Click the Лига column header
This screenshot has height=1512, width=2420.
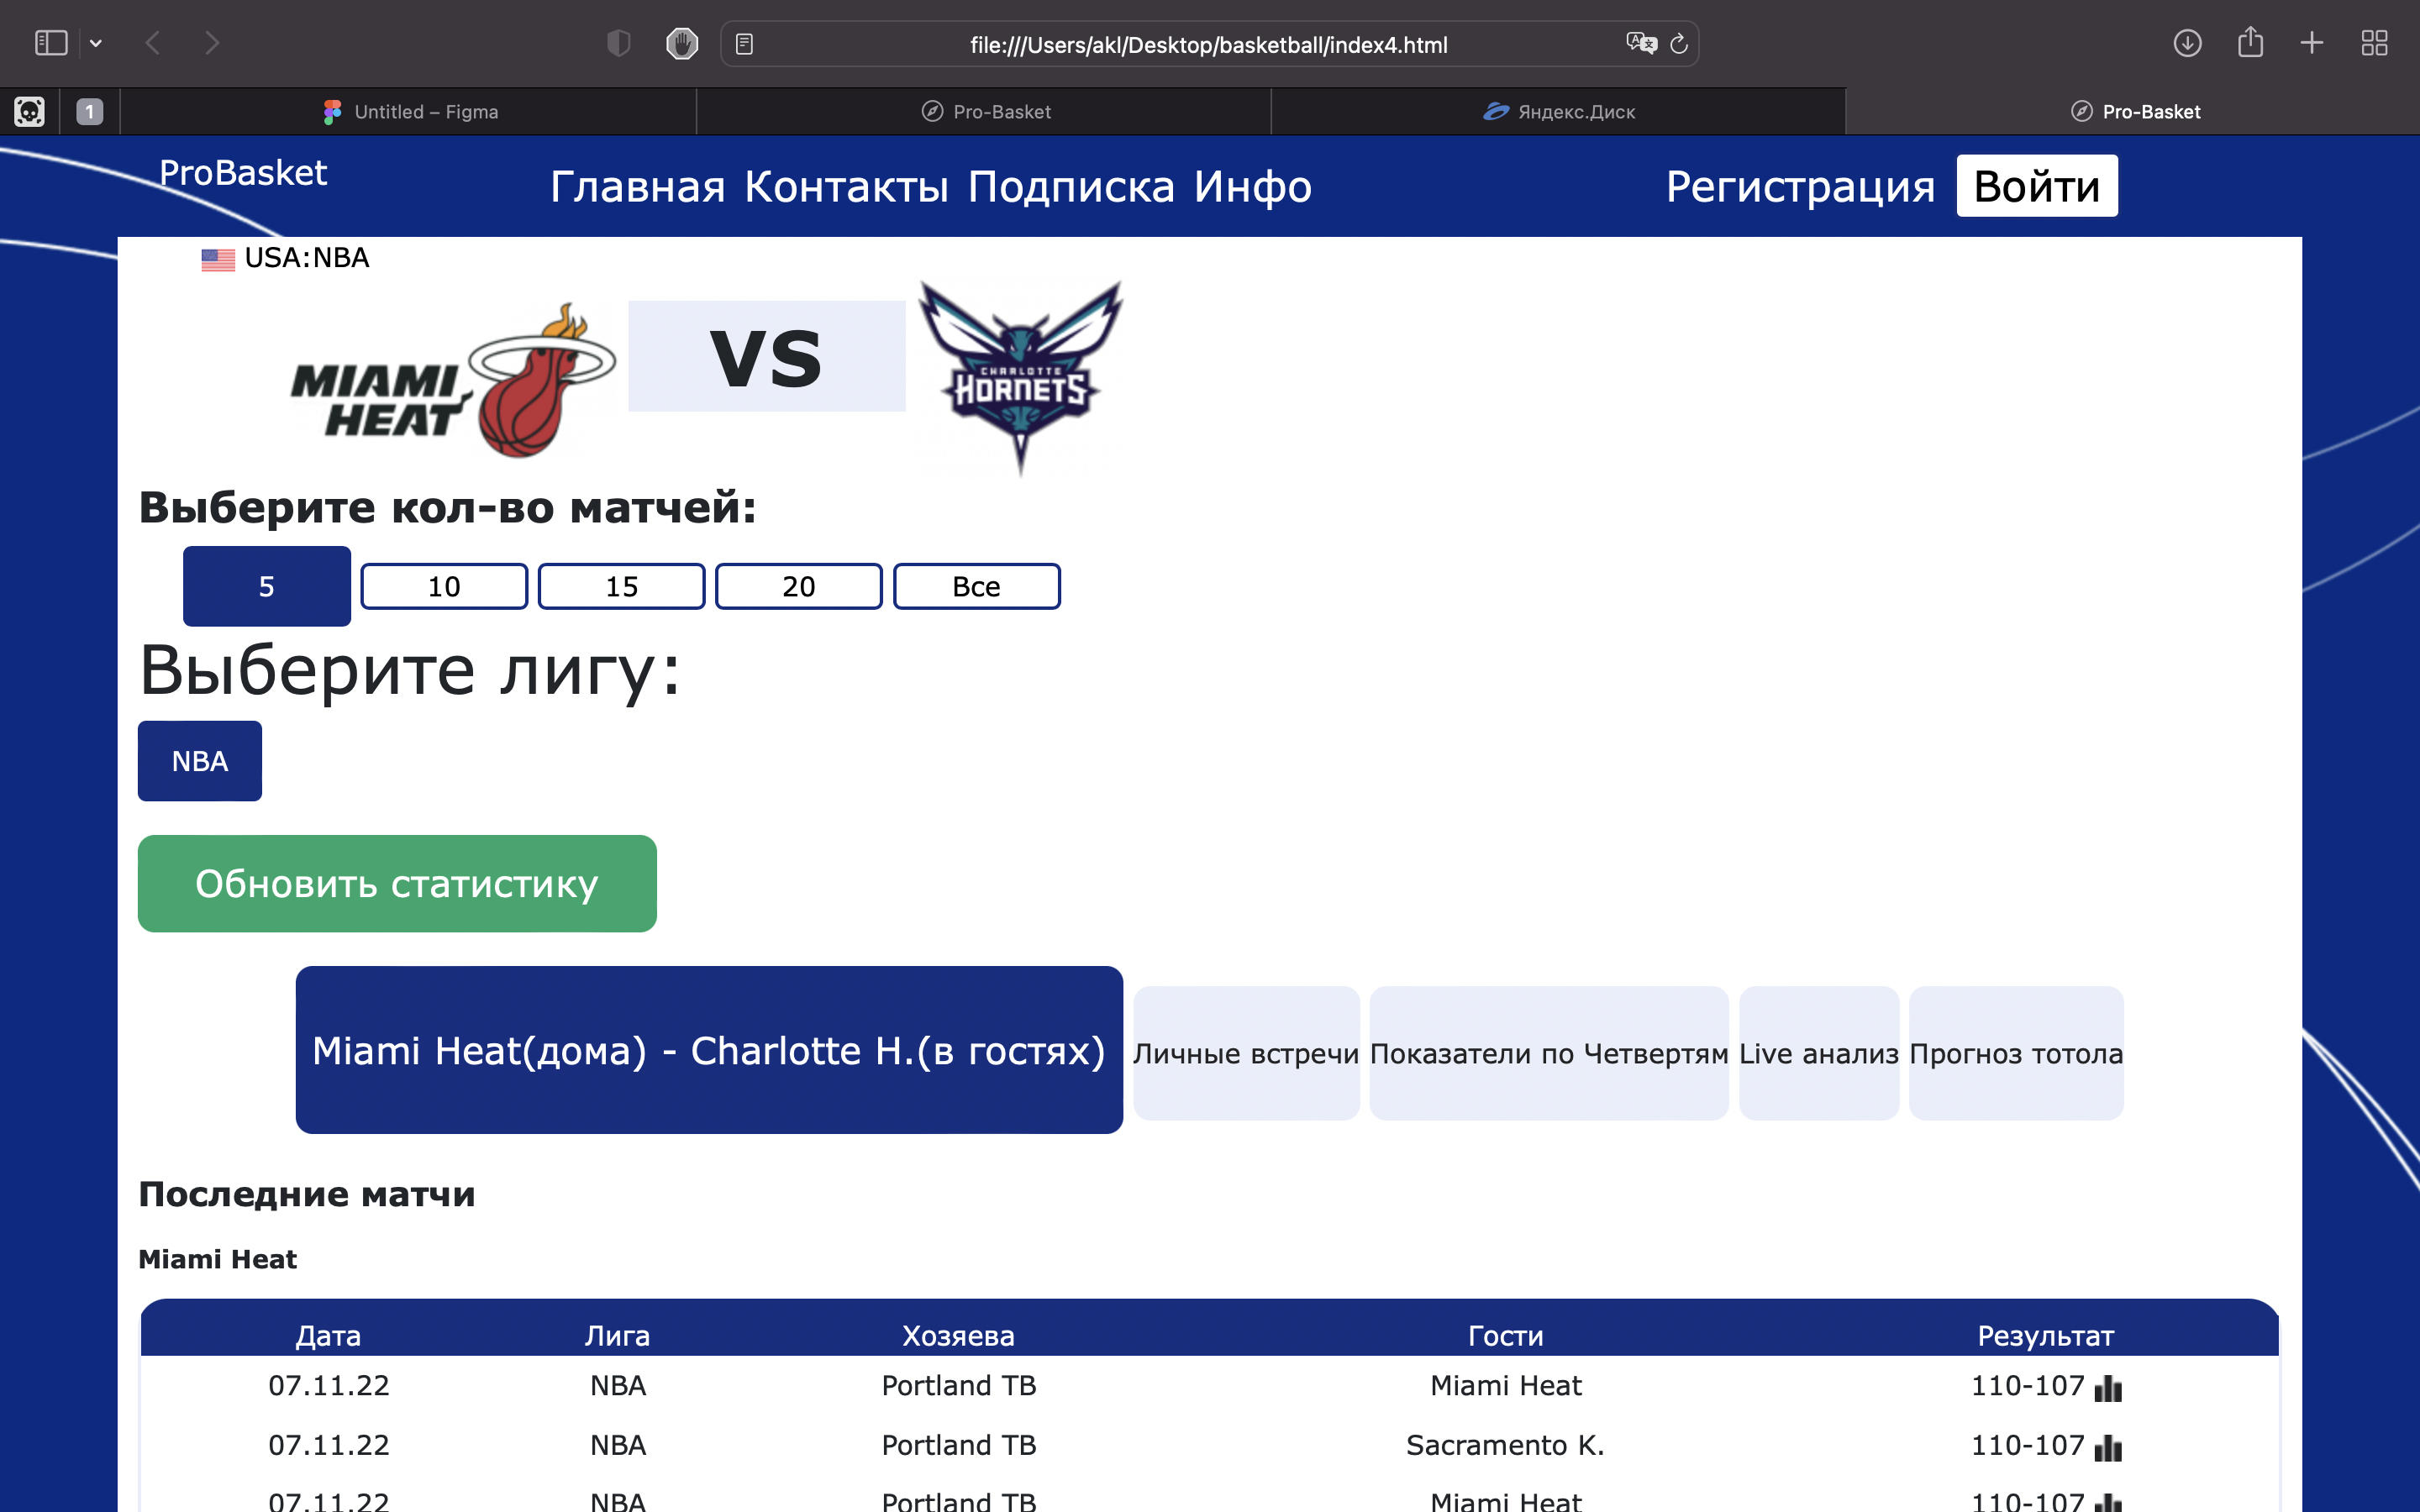pos(617,1335)
